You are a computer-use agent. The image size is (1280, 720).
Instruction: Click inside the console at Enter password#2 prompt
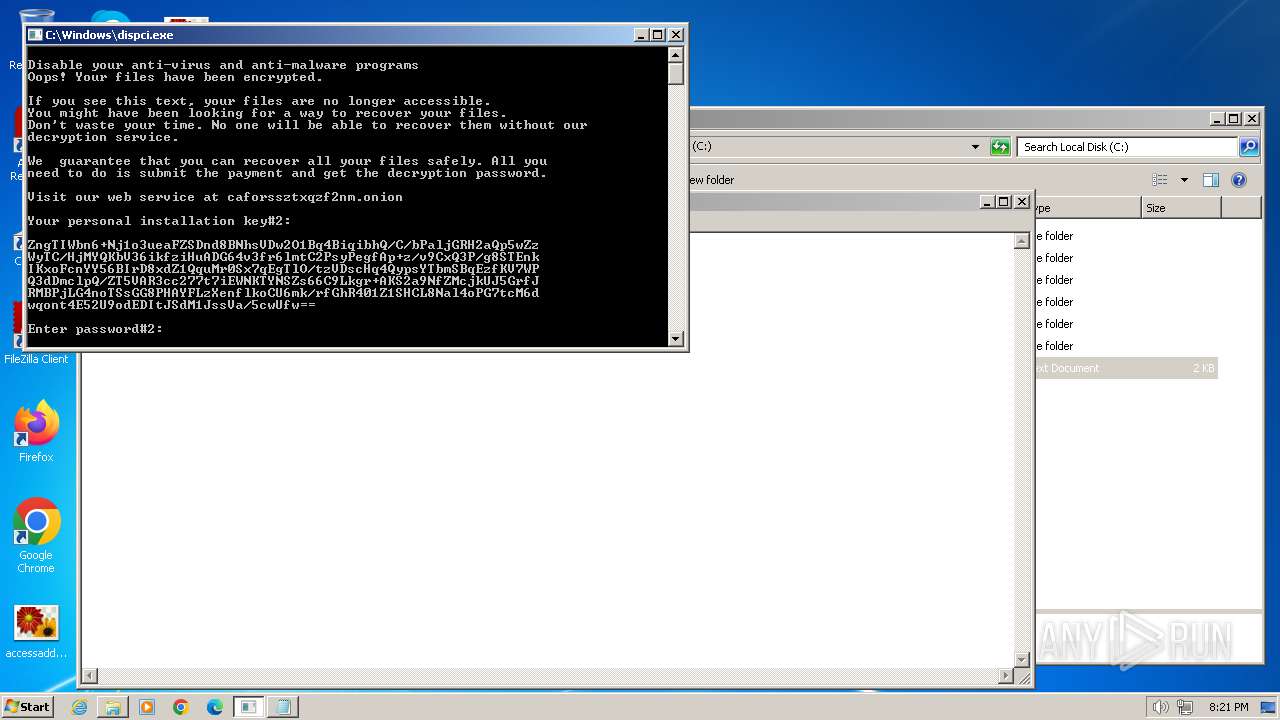pos(95,329)
